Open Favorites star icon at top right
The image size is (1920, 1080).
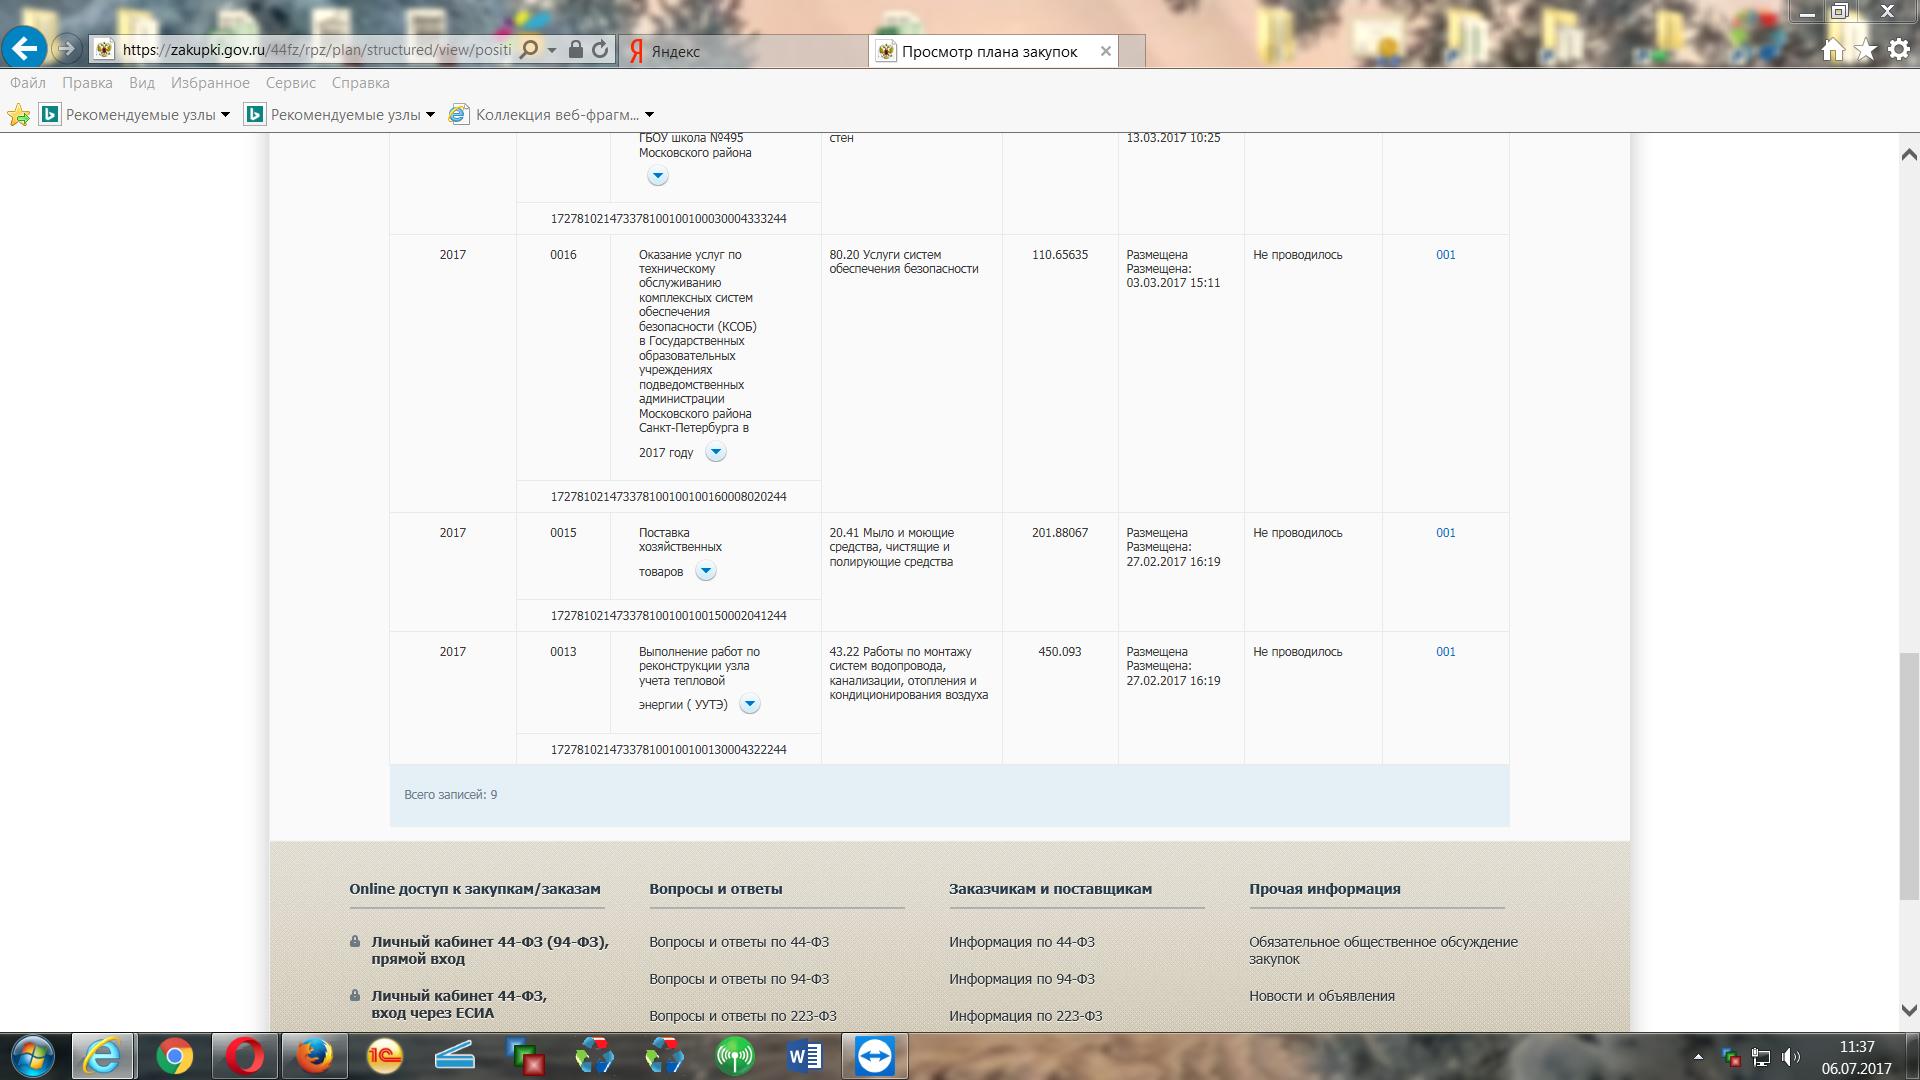(x=1865, y=50)
